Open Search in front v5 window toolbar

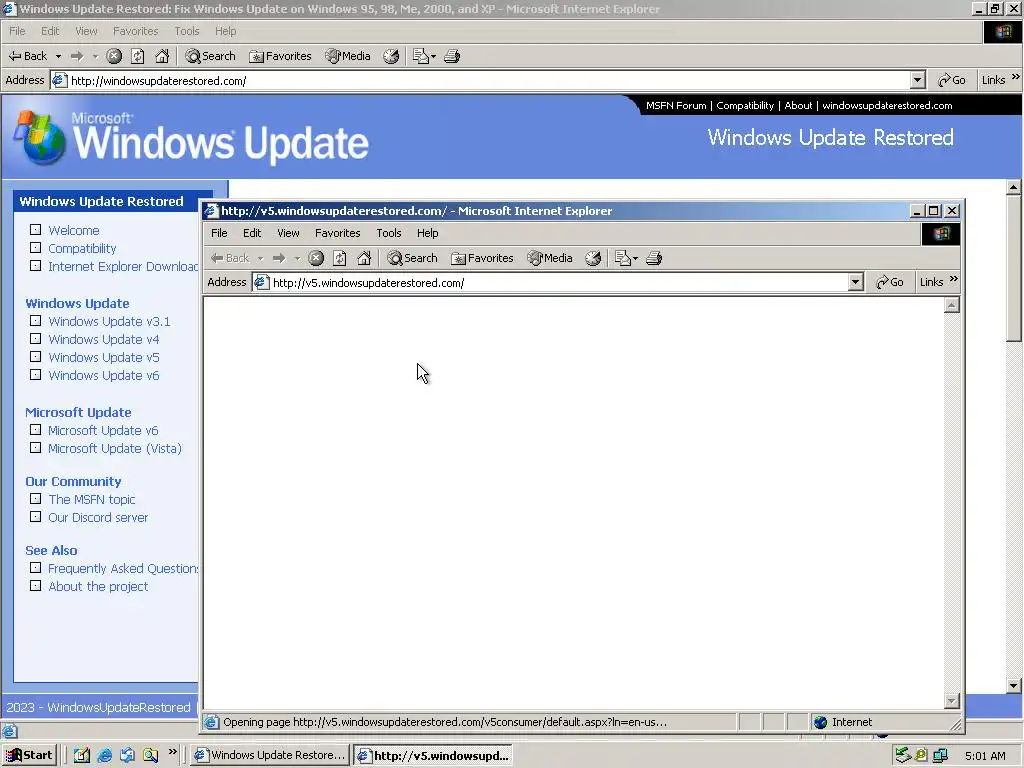[412, 258]
